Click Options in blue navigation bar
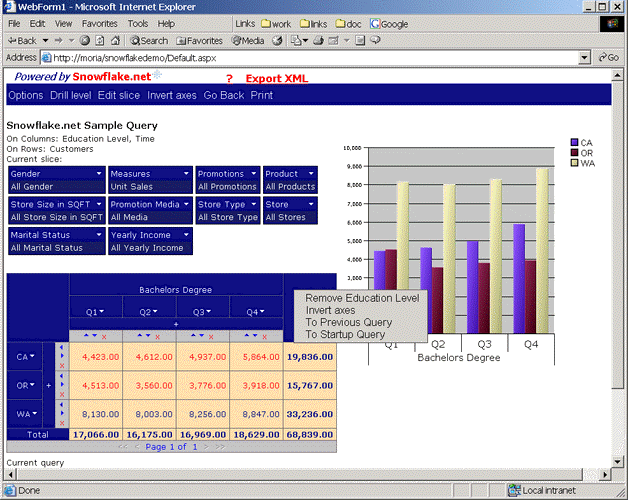Image resolution: width=628 pixels, height=500 pixels. point(26,95)
